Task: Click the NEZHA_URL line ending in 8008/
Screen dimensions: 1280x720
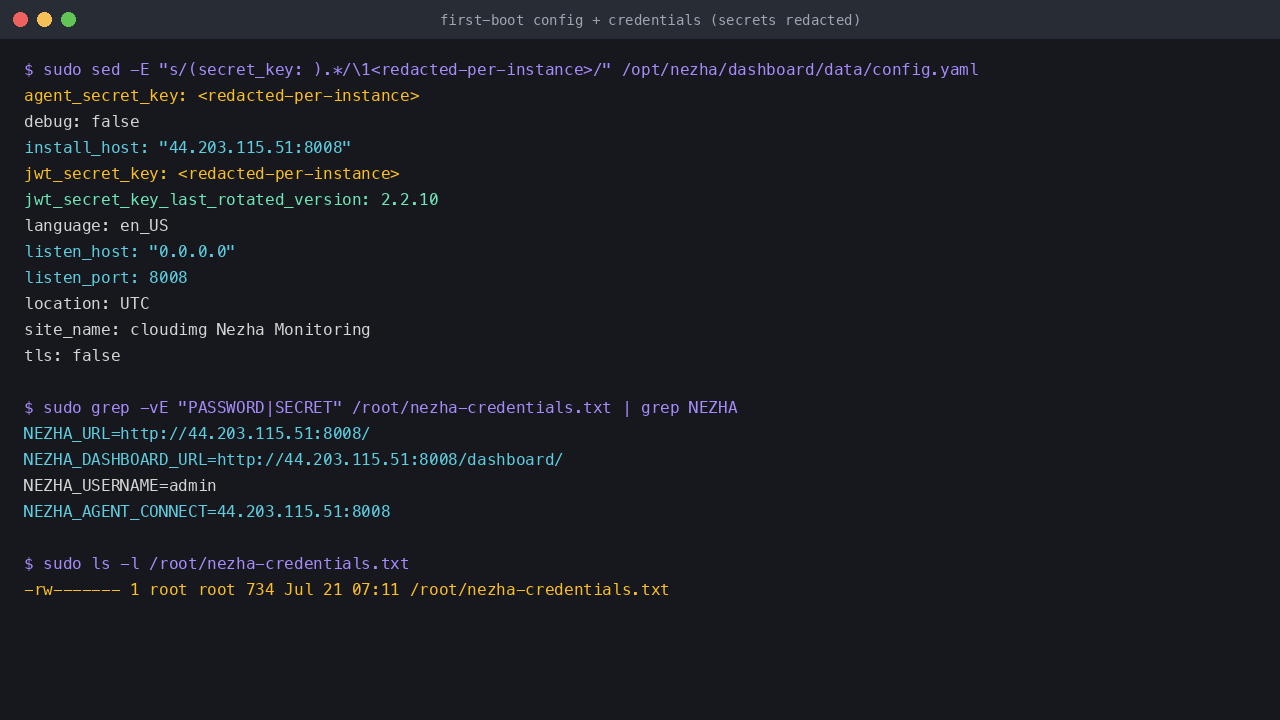Action: pyautogui.click(x=197, y=434)
